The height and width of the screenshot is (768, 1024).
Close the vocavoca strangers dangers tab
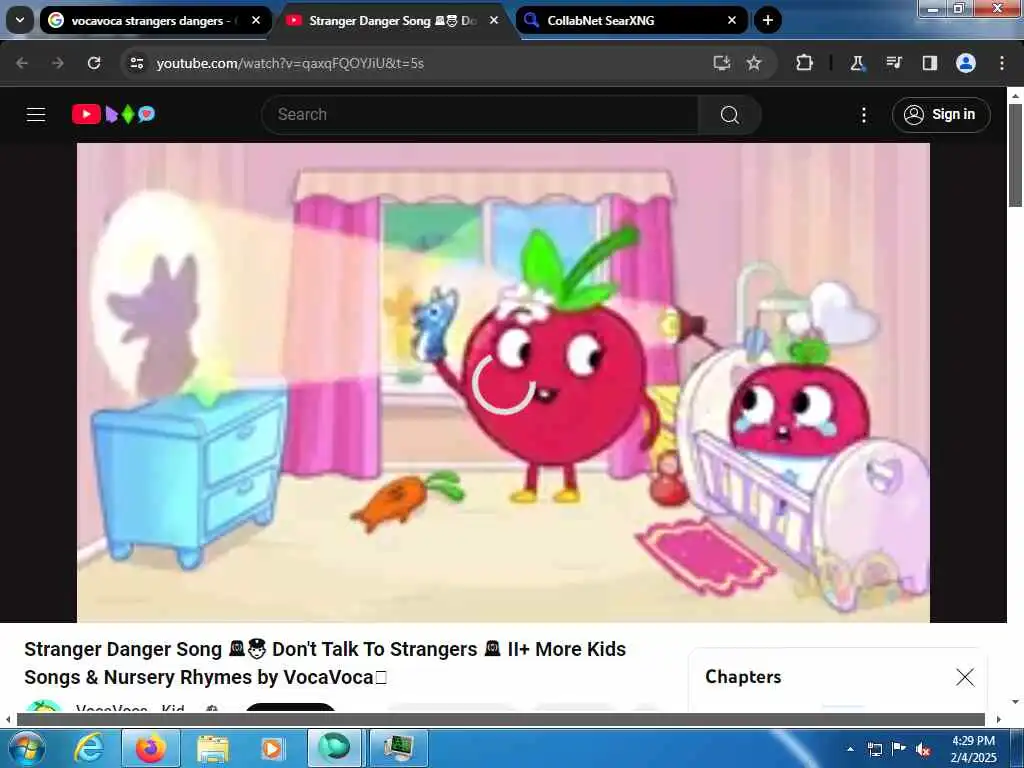pos(256,20)
